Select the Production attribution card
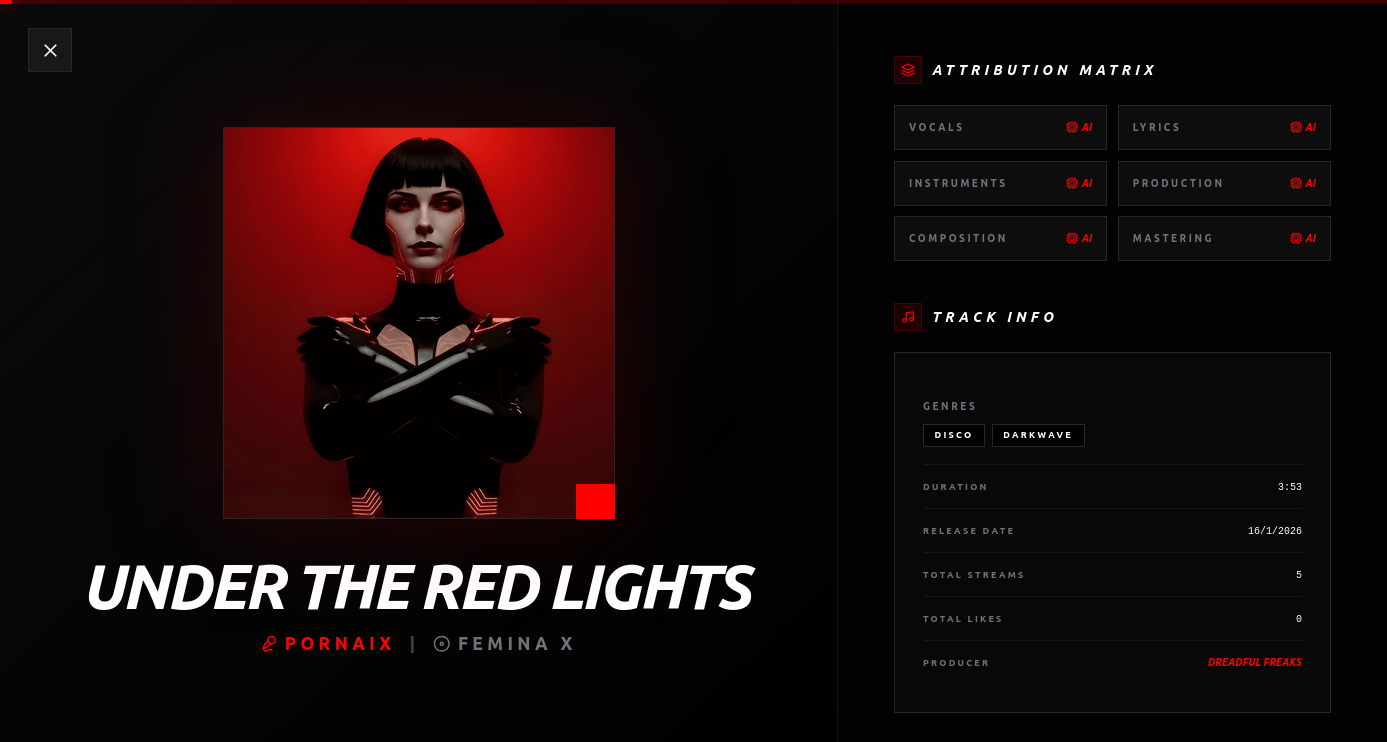The width and height of the screenshot is (1387, 742). coord(1224,183)
